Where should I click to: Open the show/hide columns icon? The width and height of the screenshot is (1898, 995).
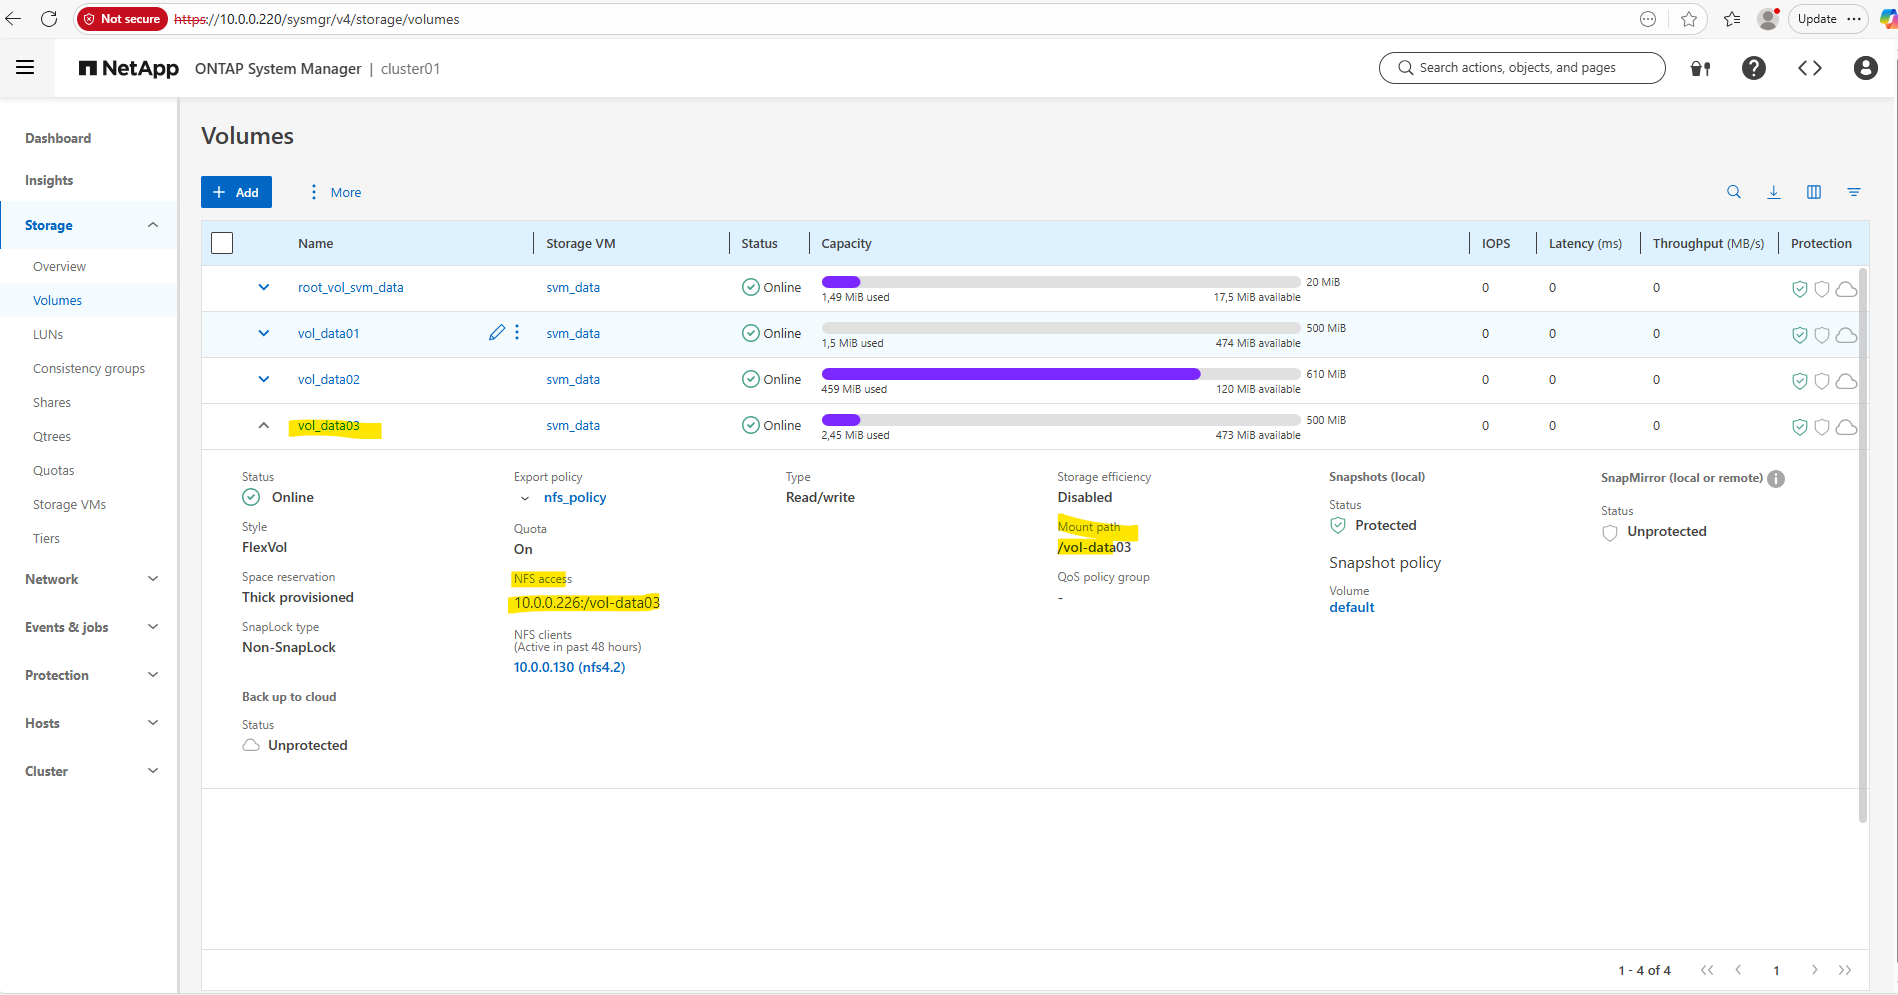(x=1813, y=192)
